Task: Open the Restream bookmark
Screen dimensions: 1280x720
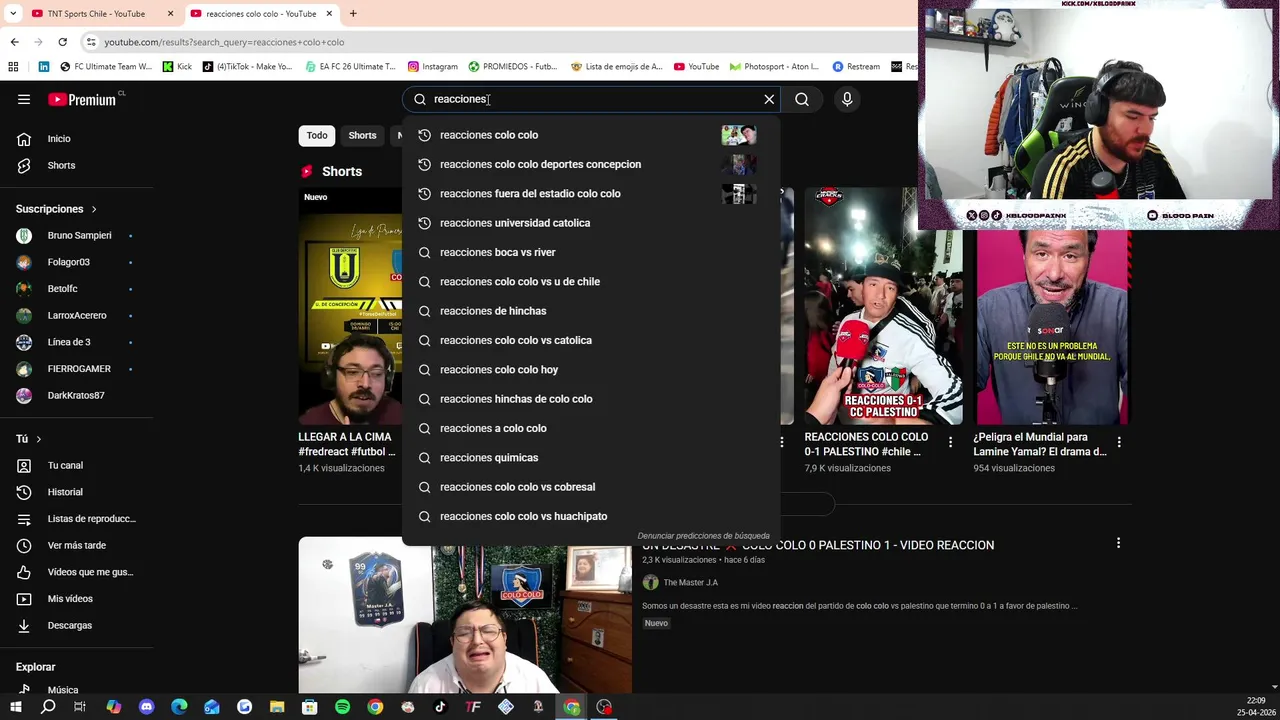Action: (x=856, y=67)
